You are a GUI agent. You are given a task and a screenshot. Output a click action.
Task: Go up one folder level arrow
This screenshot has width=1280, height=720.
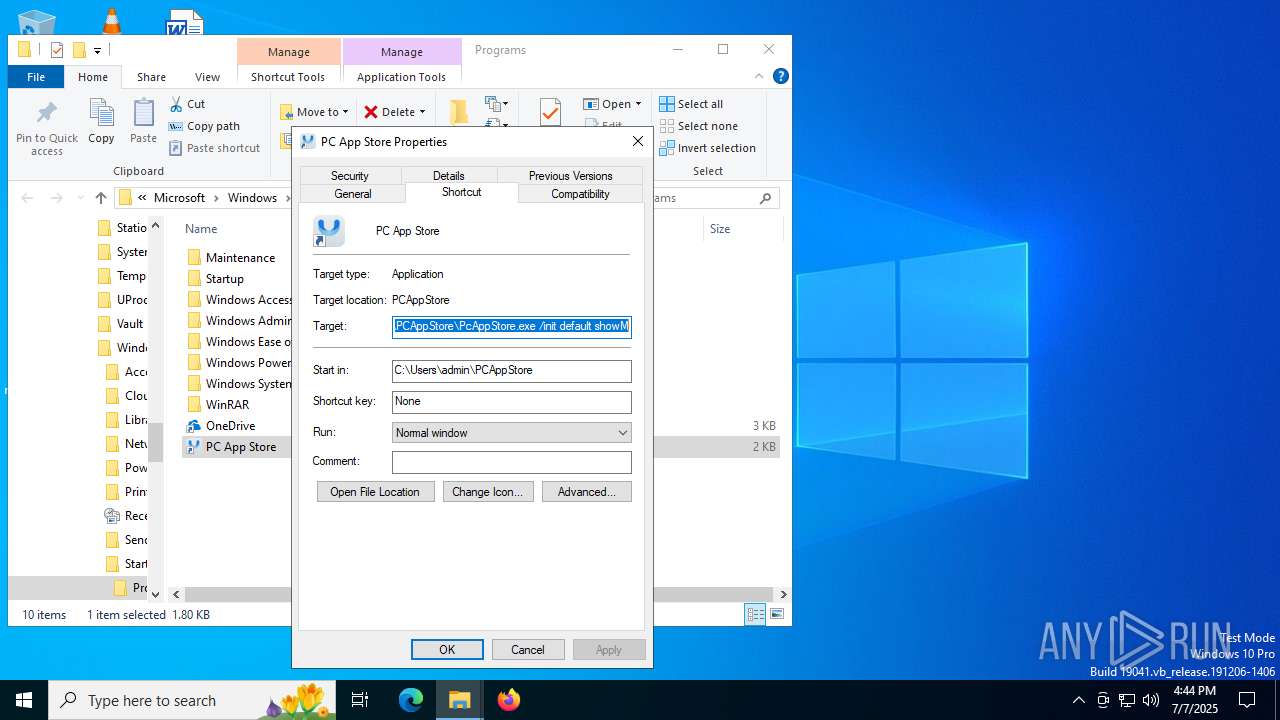100,198
